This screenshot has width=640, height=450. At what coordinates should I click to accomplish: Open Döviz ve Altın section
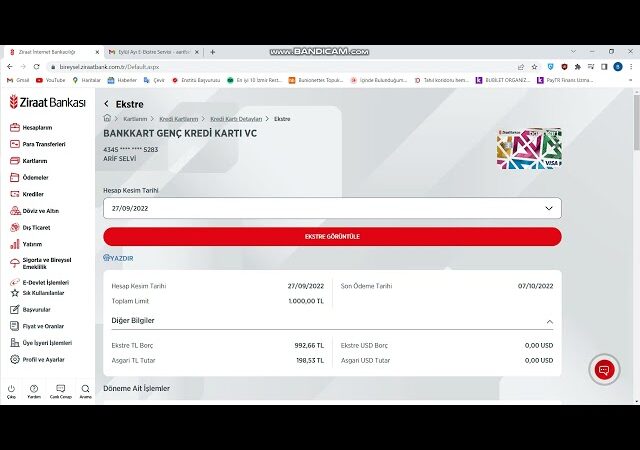pyautogui.click(x=40, y=210)
